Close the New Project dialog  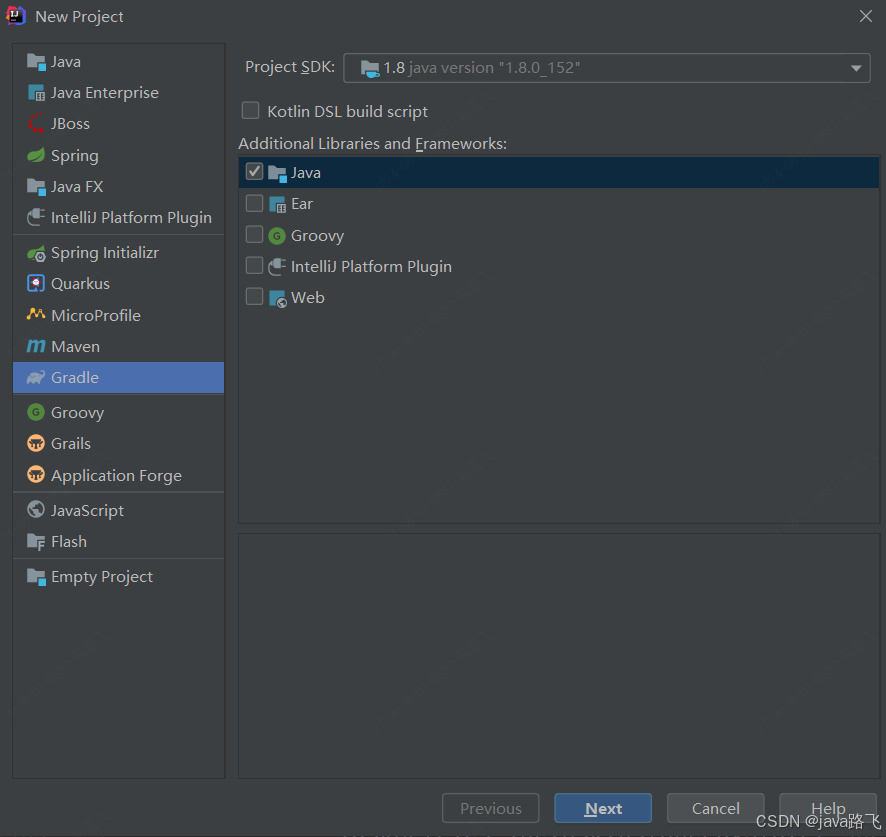click(866, 16)
